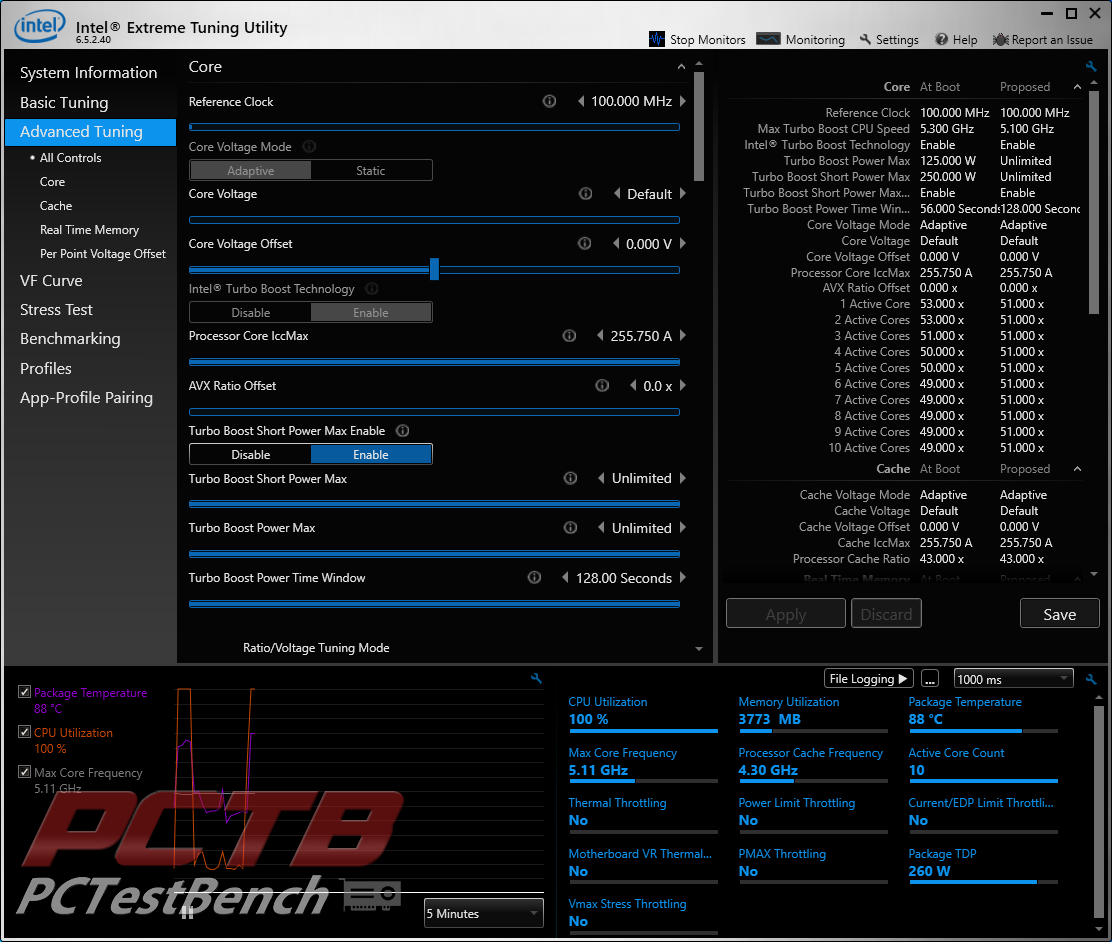The image size is (1112, 942).
Task: Select Real Time Memory sub-item
Action: [89, 230]
